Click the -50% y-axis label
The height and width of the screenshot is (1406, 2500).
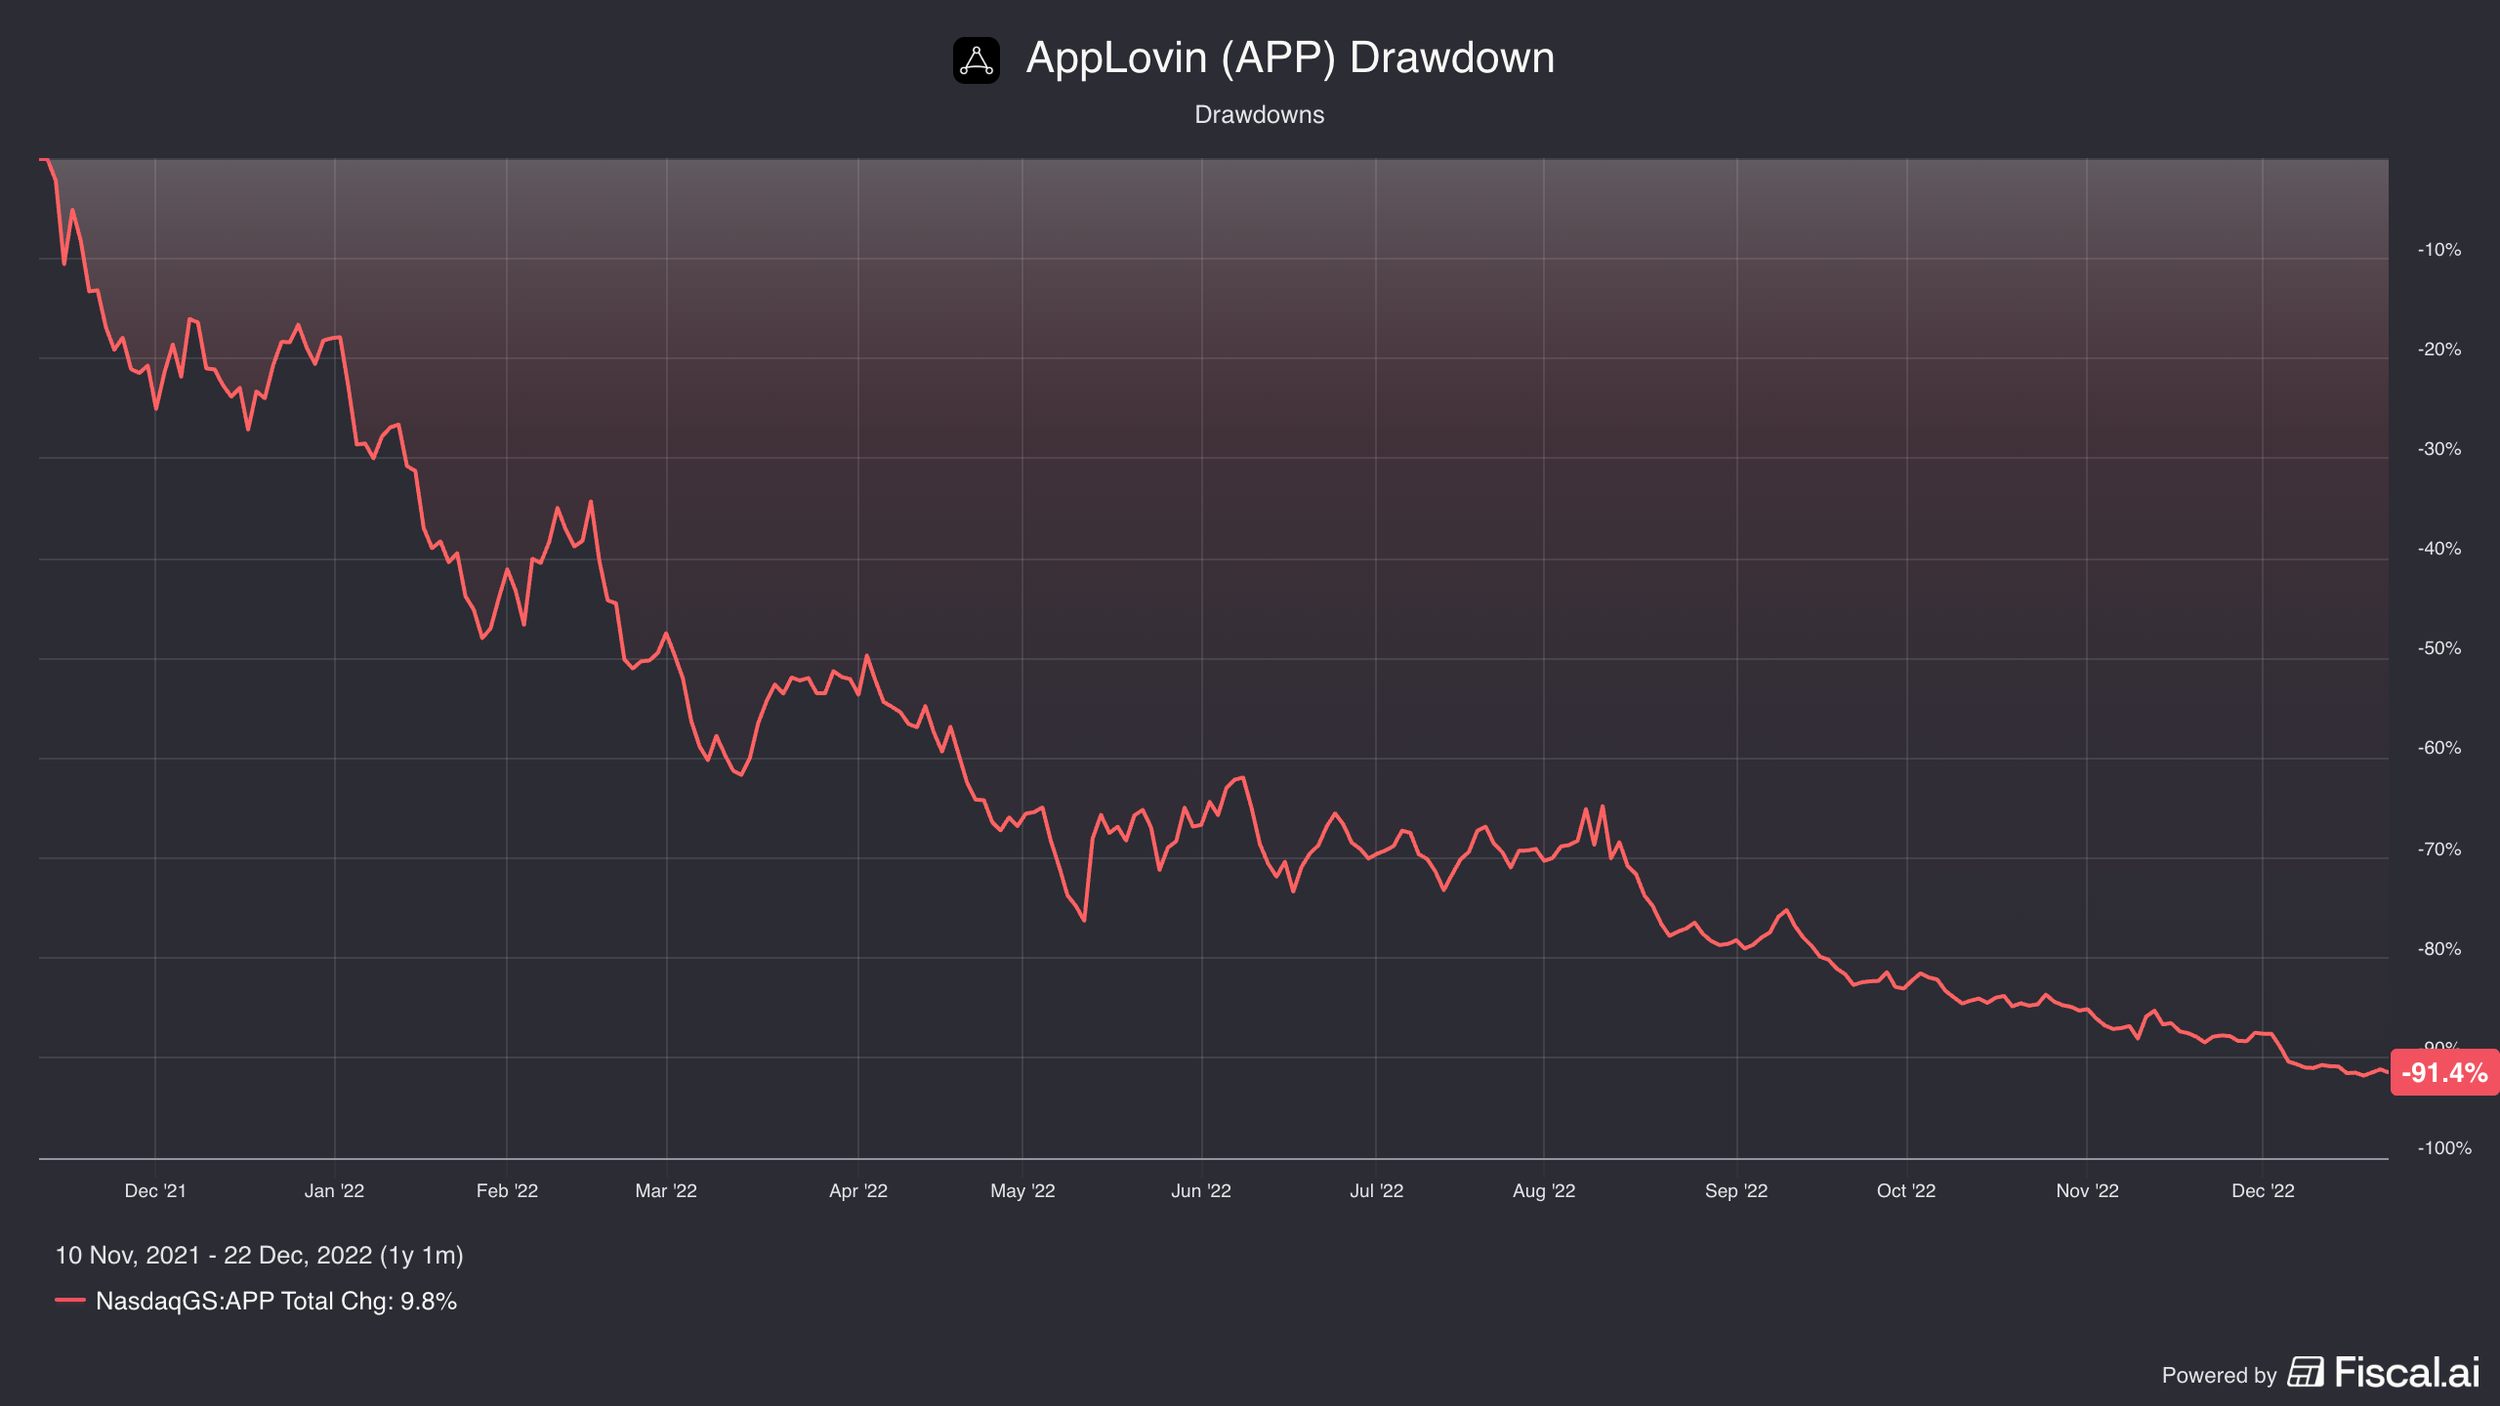point(2439,648)
